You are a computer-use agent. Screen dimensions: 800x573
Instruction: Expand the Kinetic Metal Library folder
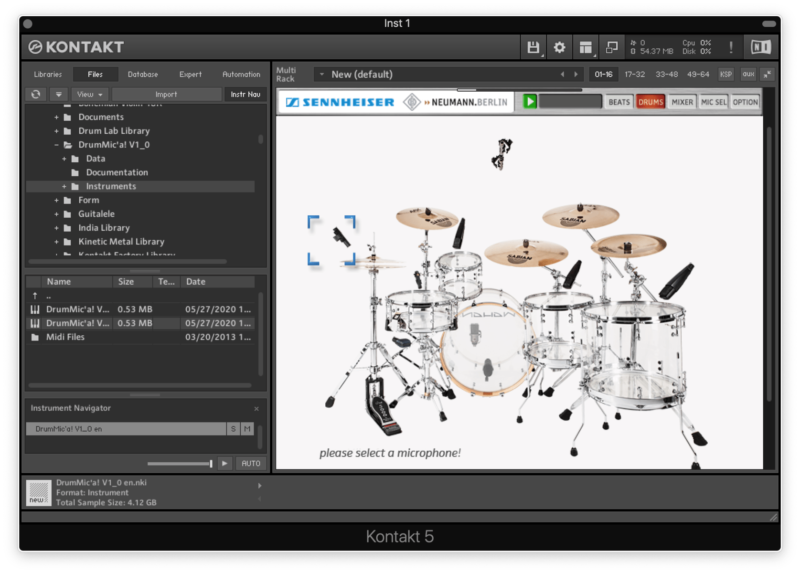coord(57,242)
